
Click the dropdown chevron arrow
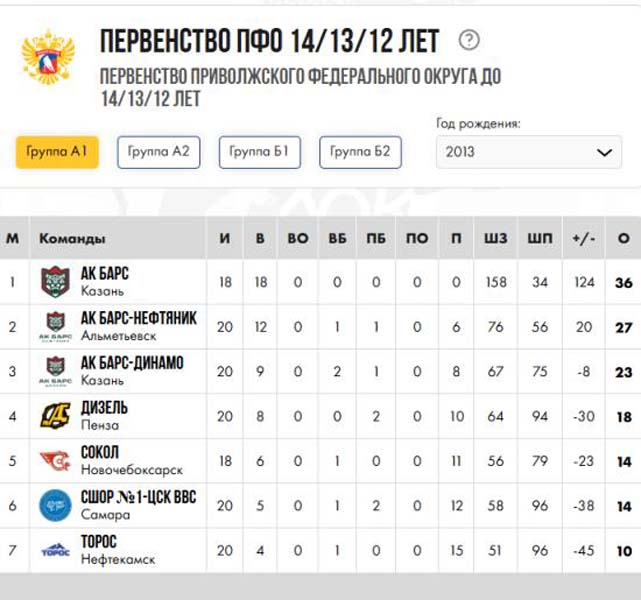[603, 153]
